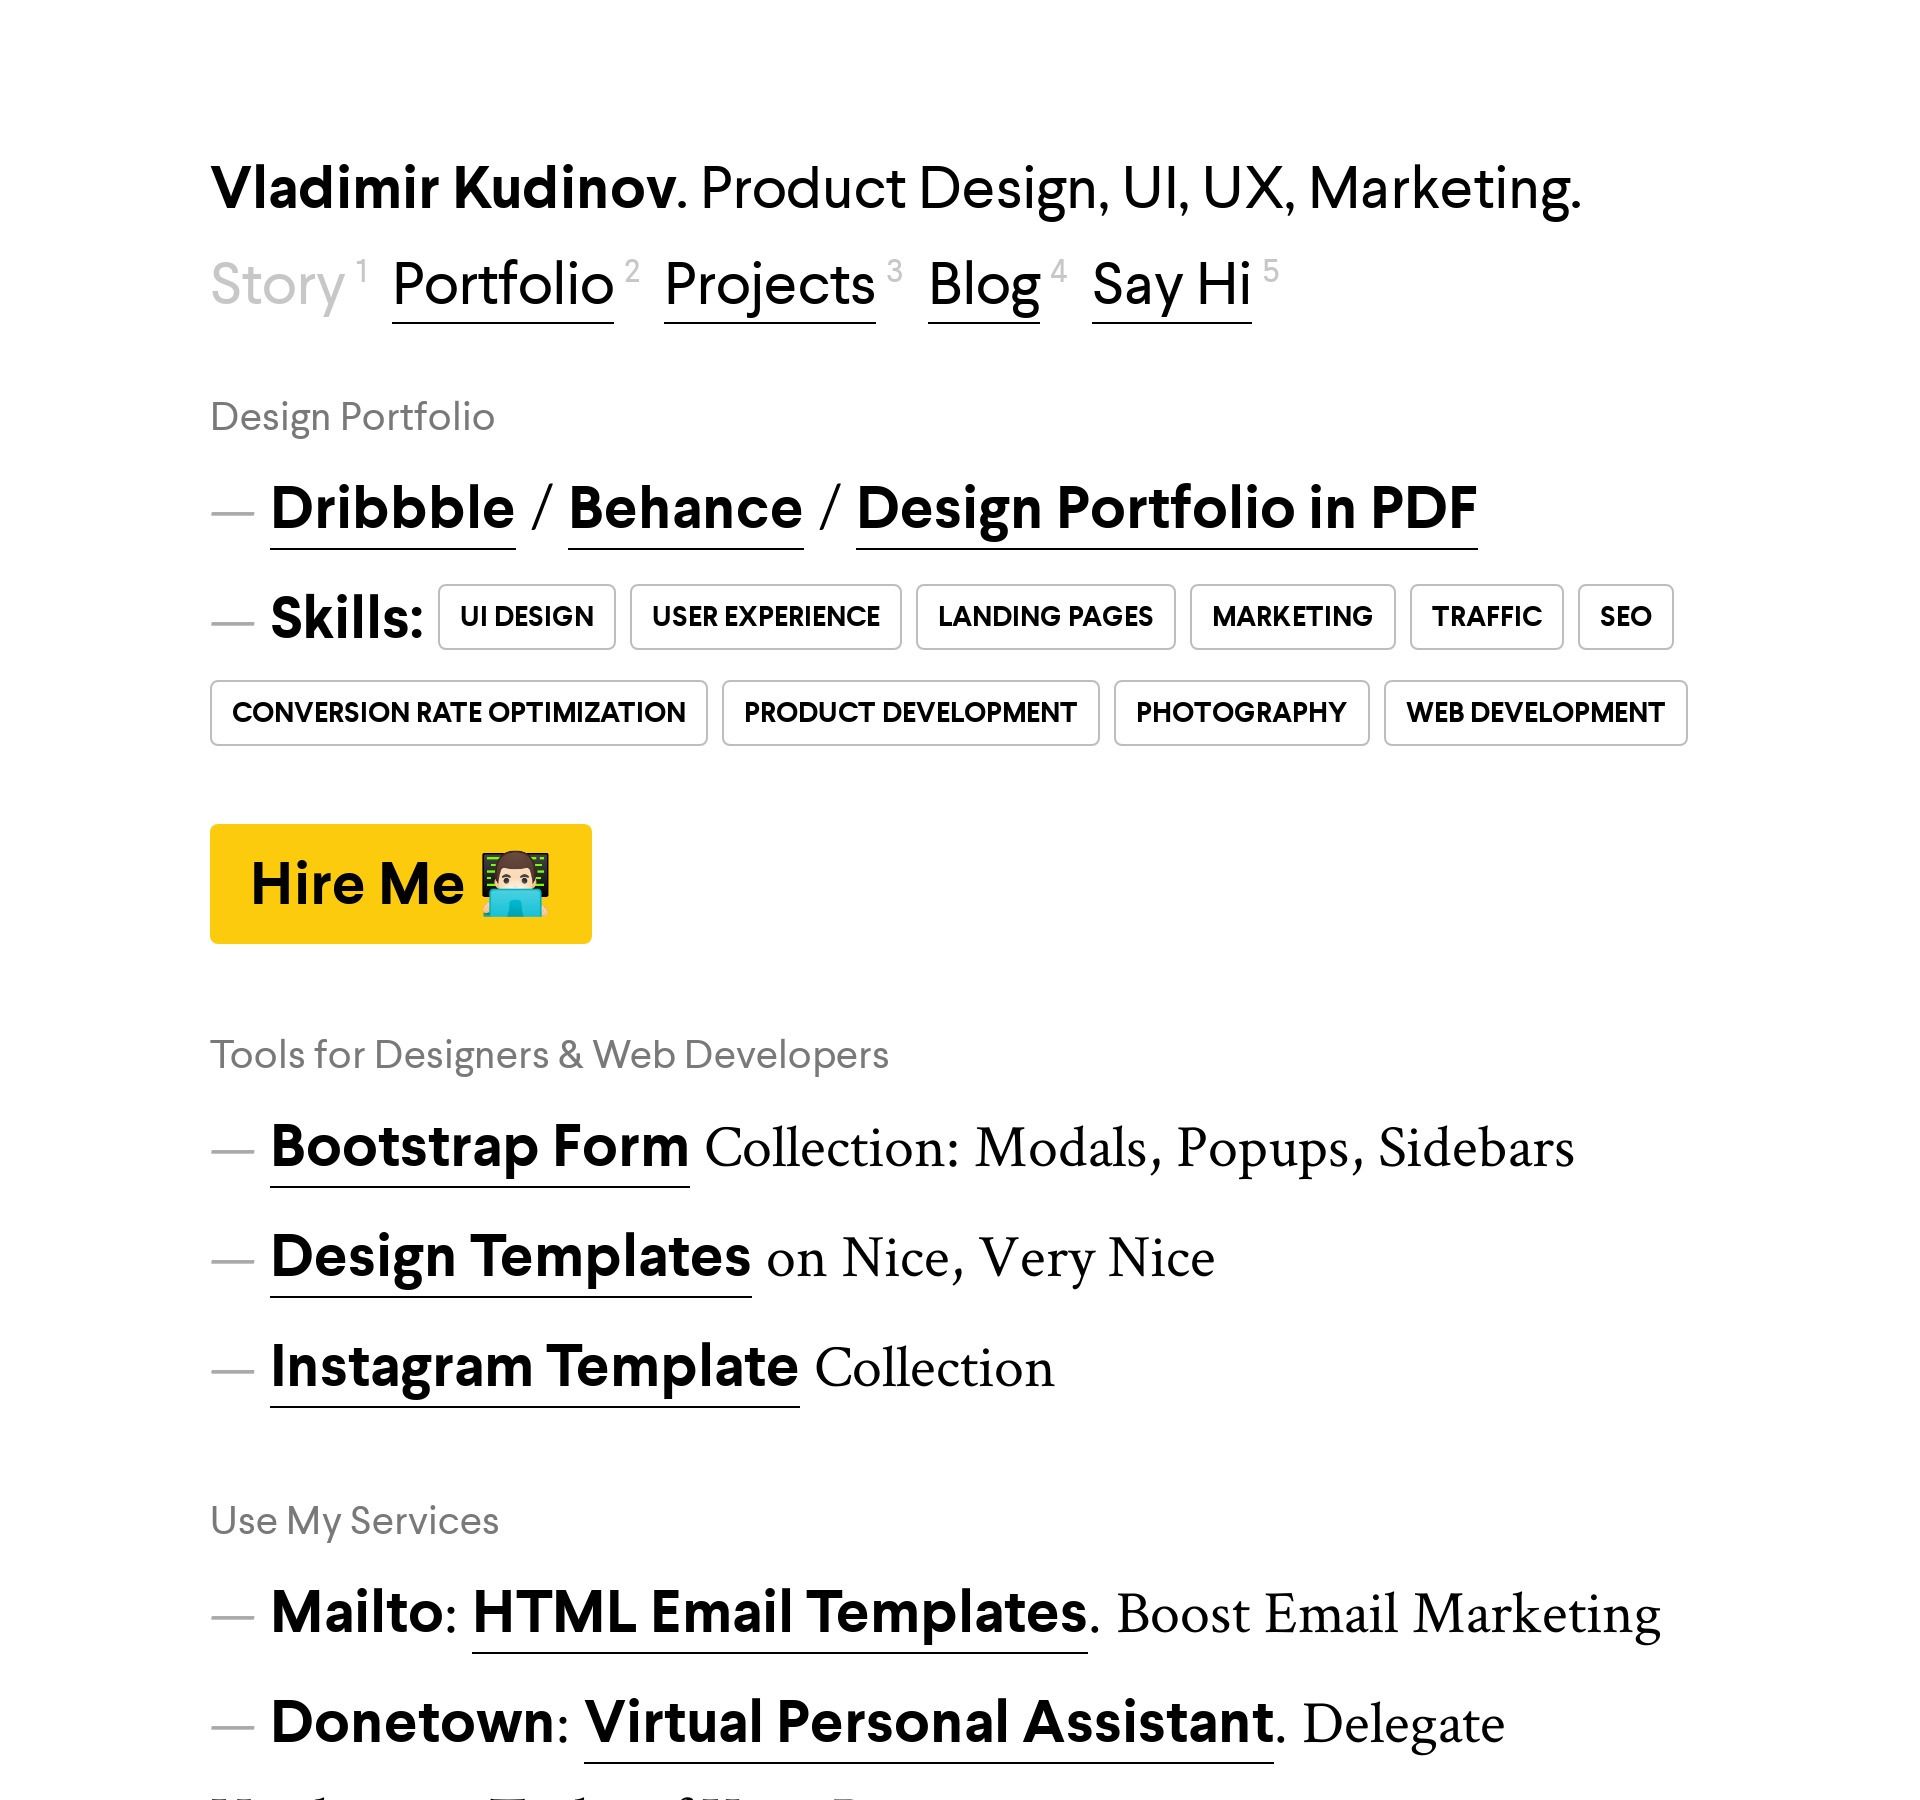Select CONVERSION RATE OPTIMIZATION tag

click(x=458, y=713)
